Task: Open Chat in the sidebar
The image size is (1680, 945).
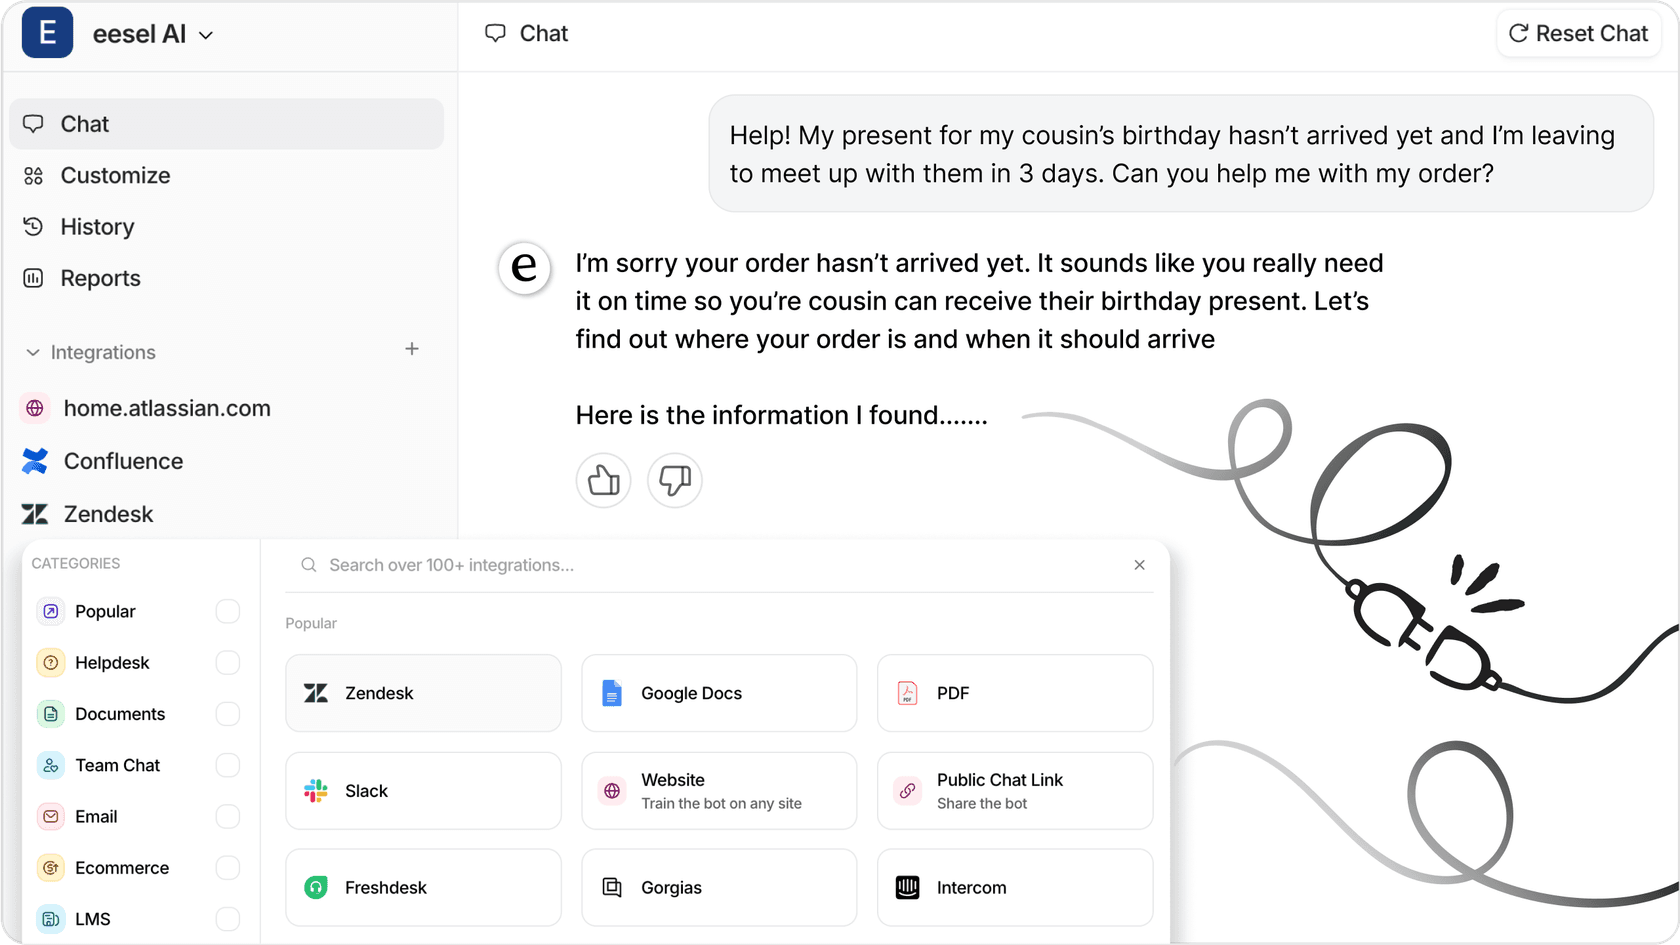Action: click(x=226, y=124)
